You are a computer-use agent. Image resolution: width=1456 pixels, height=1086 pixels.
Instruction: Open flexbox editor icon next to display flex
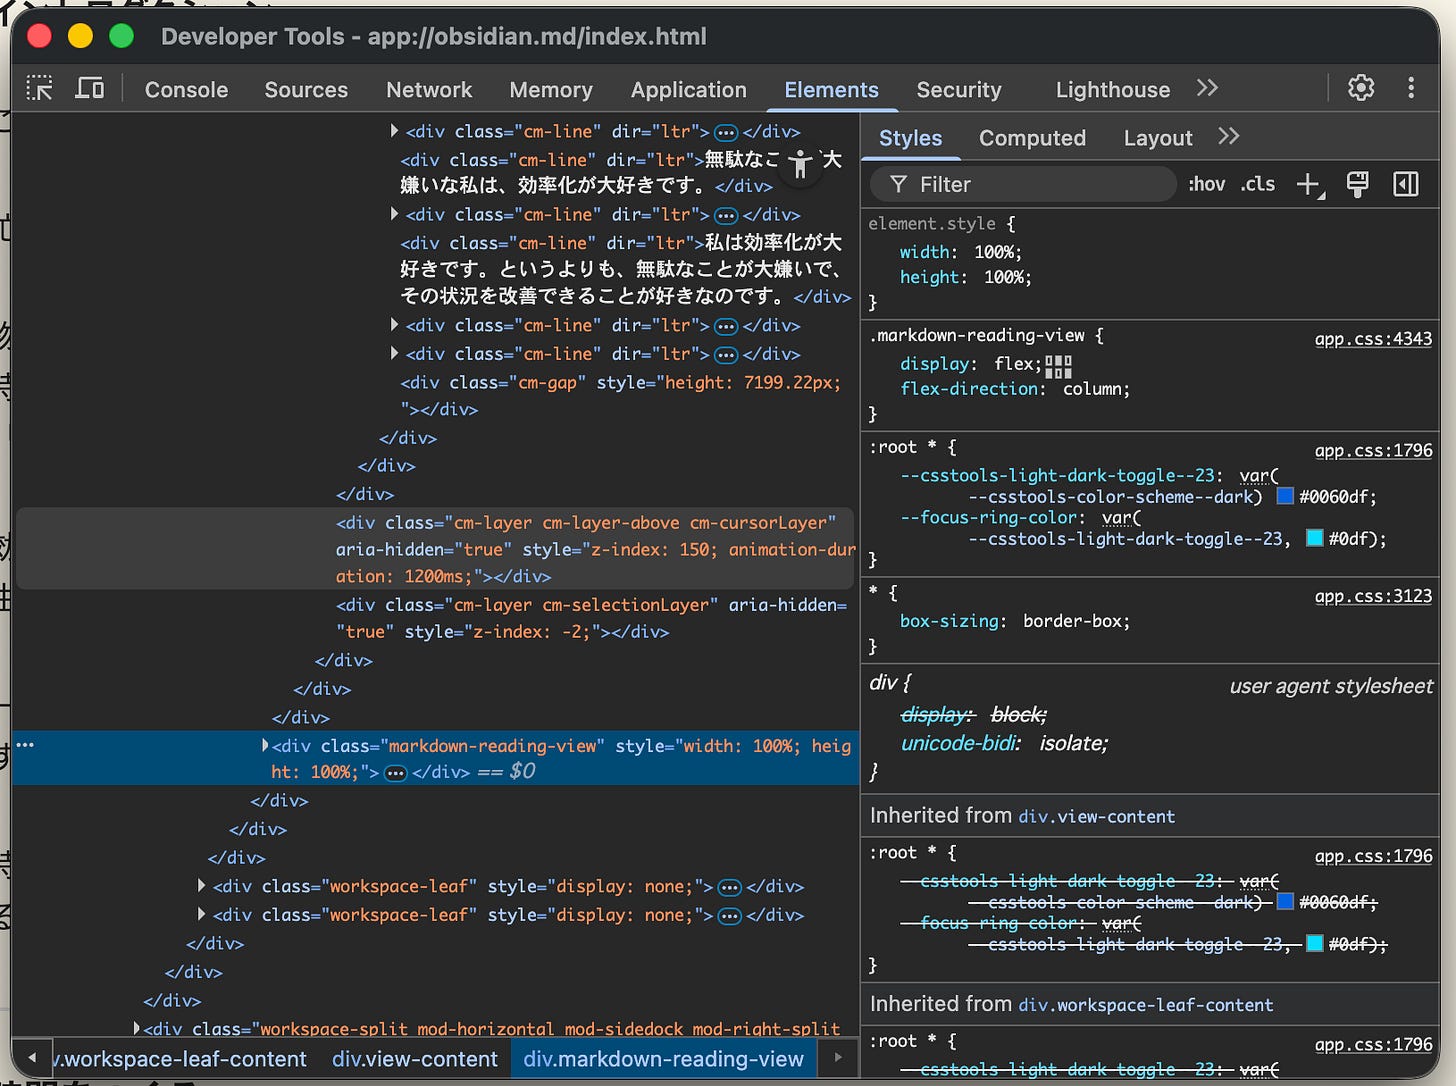[1058, 366]
